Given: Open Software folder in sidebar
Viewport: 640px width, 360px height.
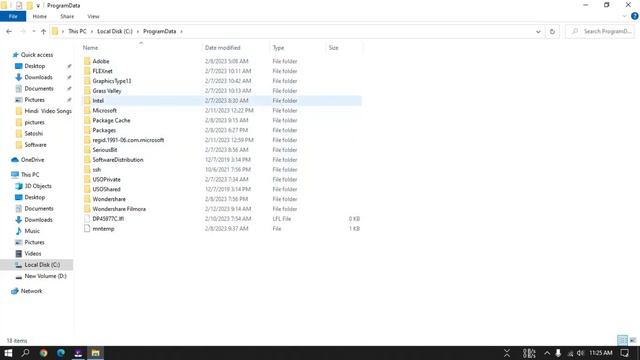Looking at the screenshot, I should pos(36,145).
